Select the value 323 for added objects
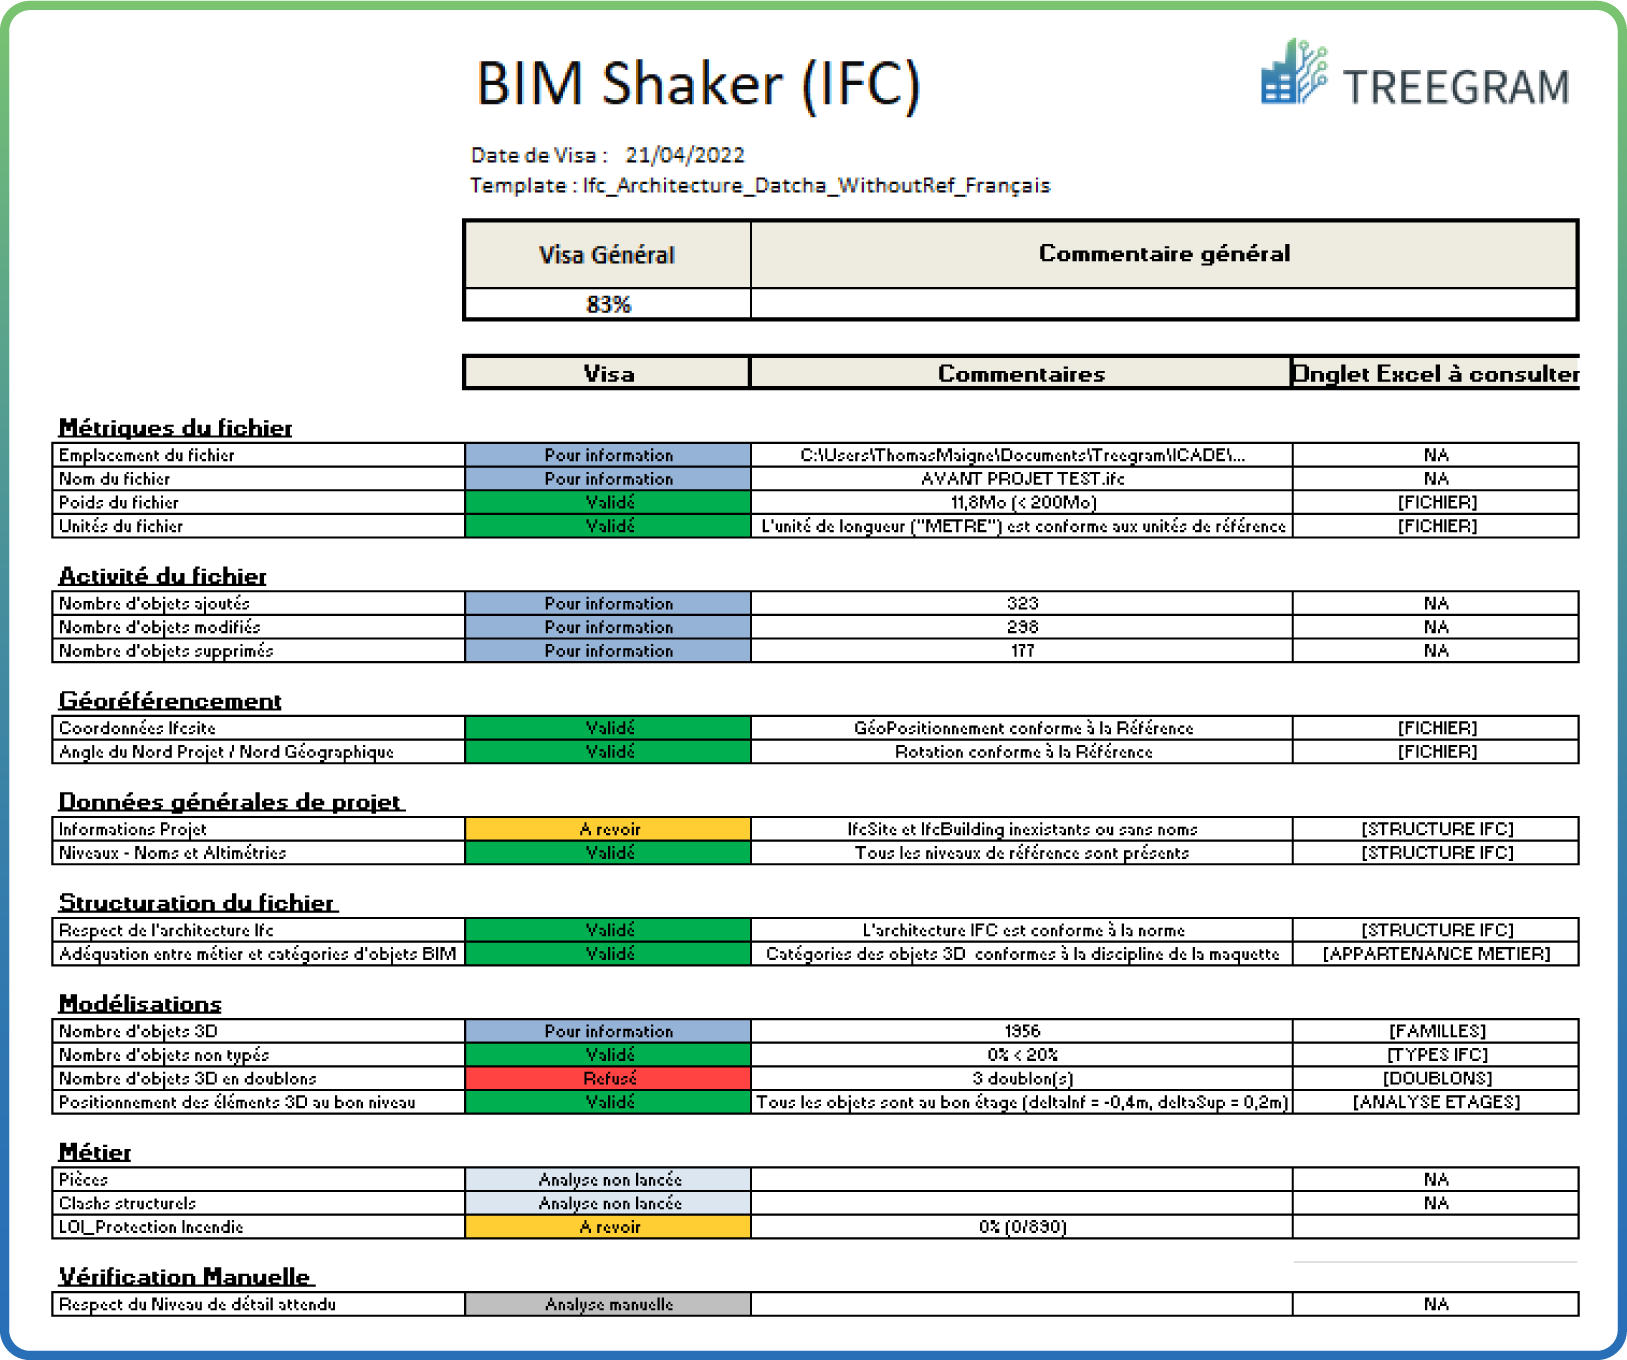The height and width of the screenshot is (1360, 1627). (1021, 604)
